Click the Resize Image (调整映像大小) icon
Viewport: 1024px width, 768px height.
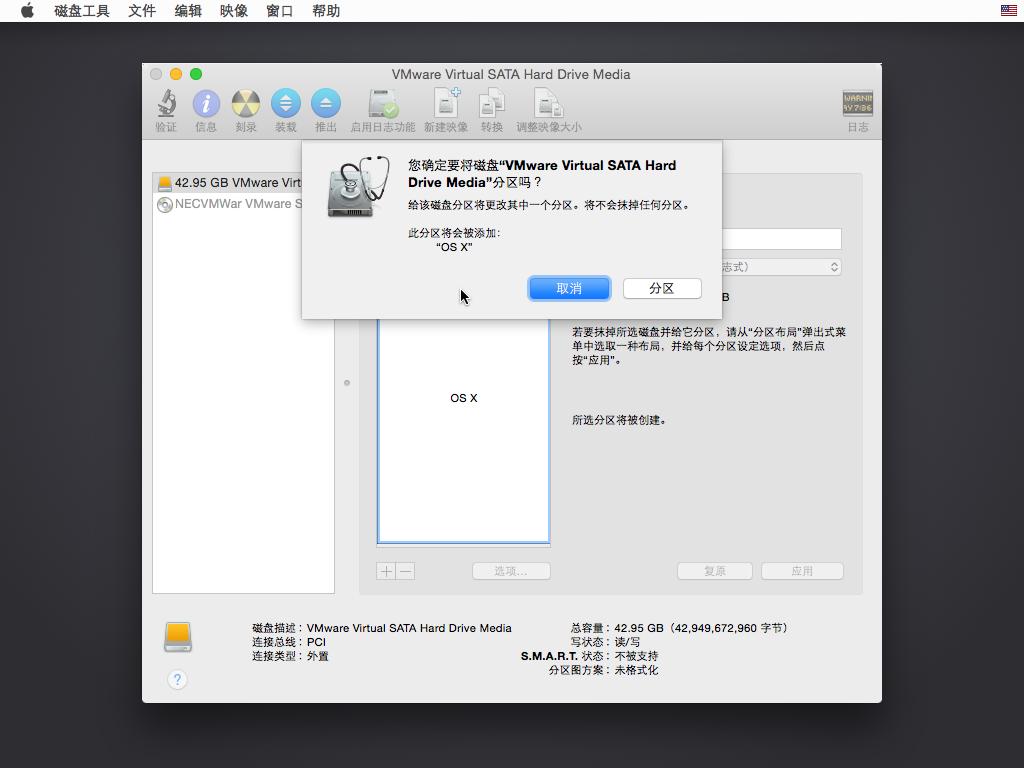549,103
